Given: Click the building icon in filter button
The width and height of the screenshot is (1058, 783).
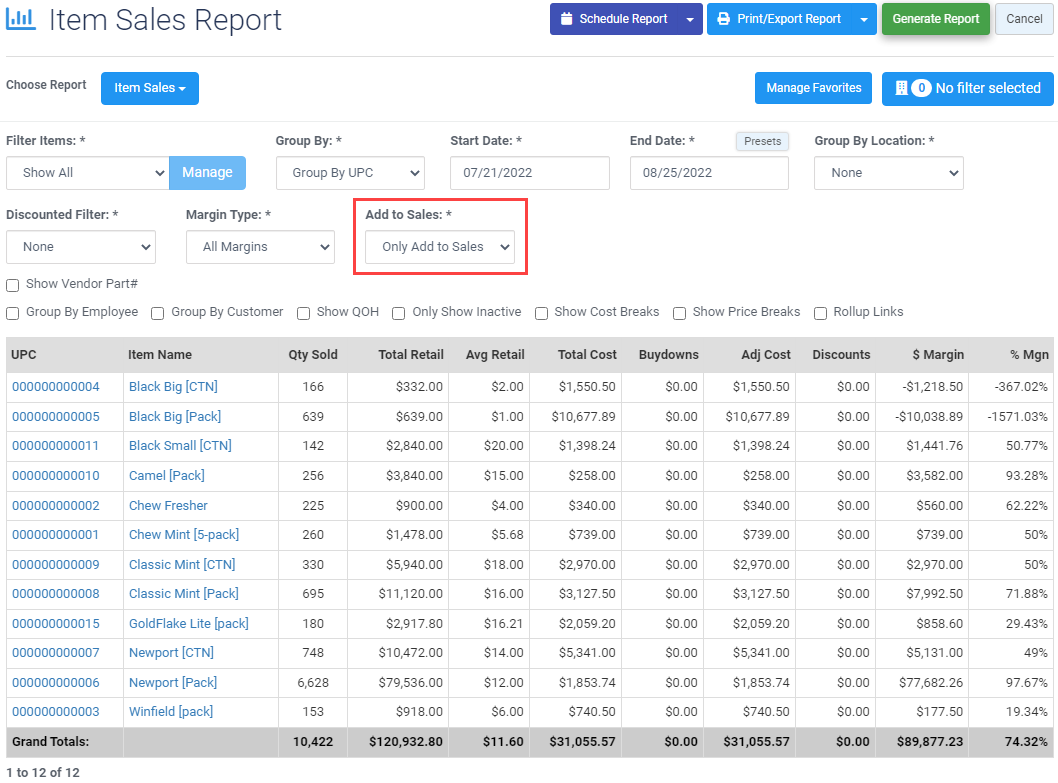Looking at the screenshot, I should point(901,88).
